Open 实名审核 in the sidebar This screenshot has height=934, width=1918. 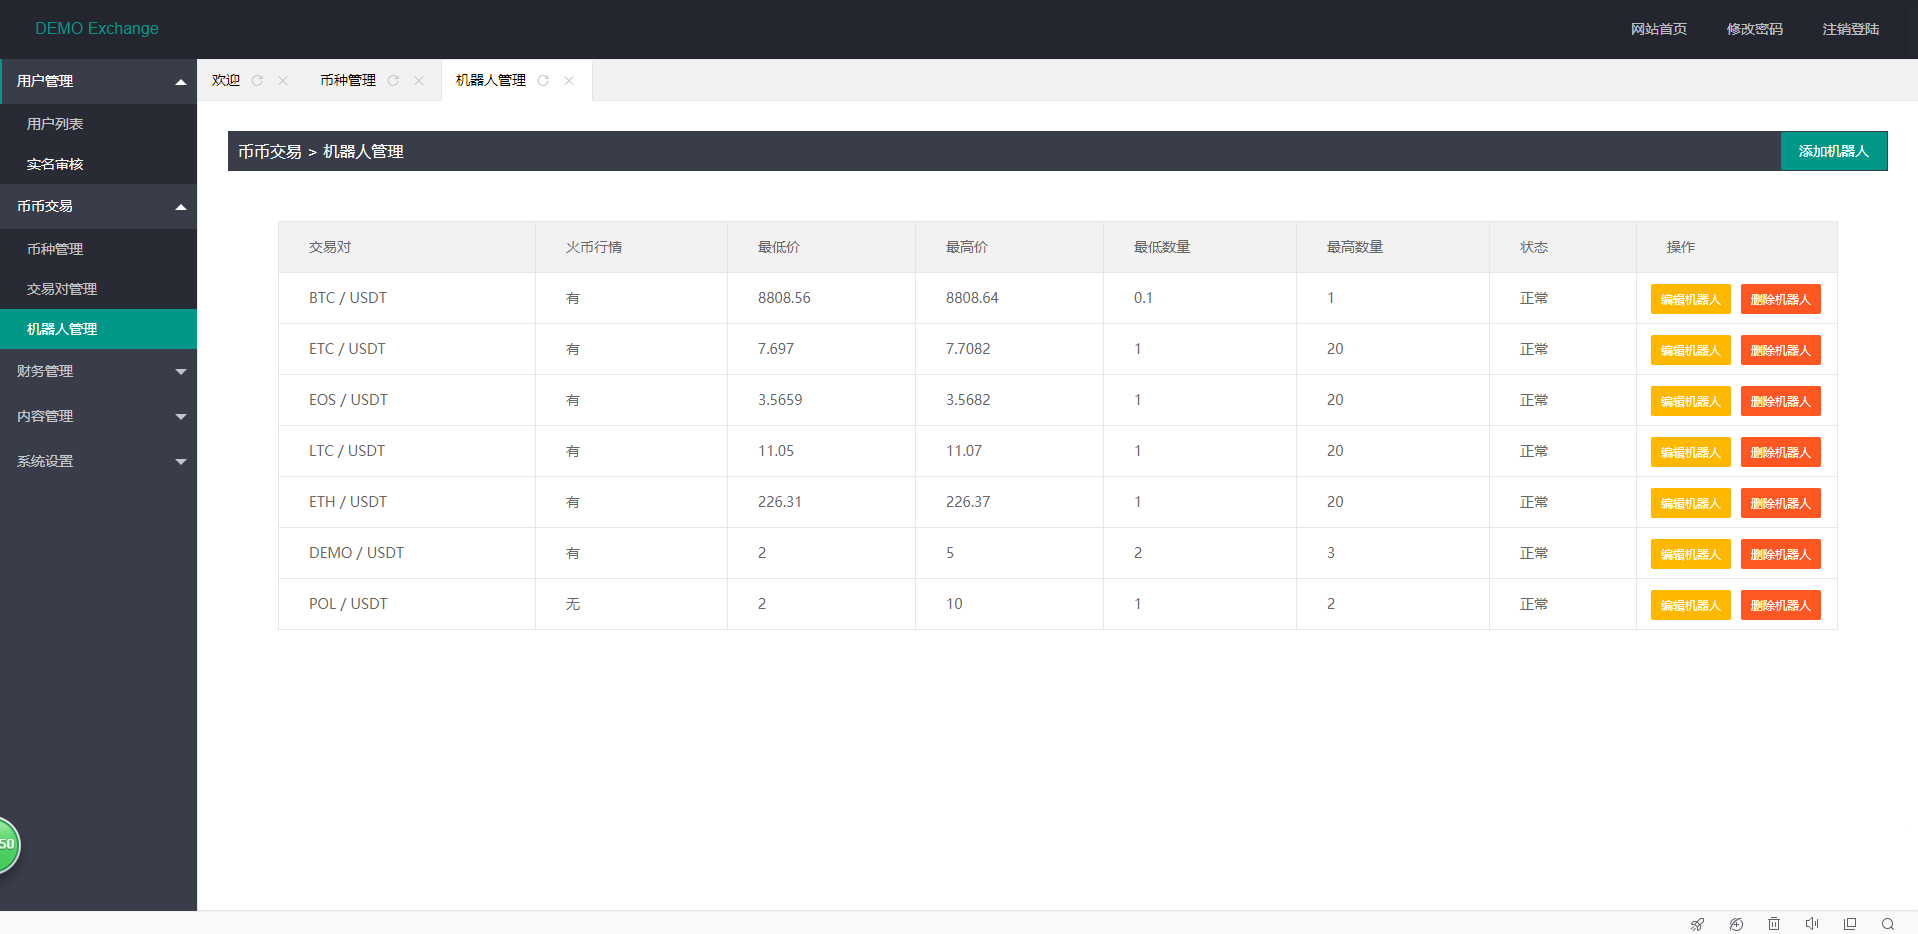click(98, 164)
